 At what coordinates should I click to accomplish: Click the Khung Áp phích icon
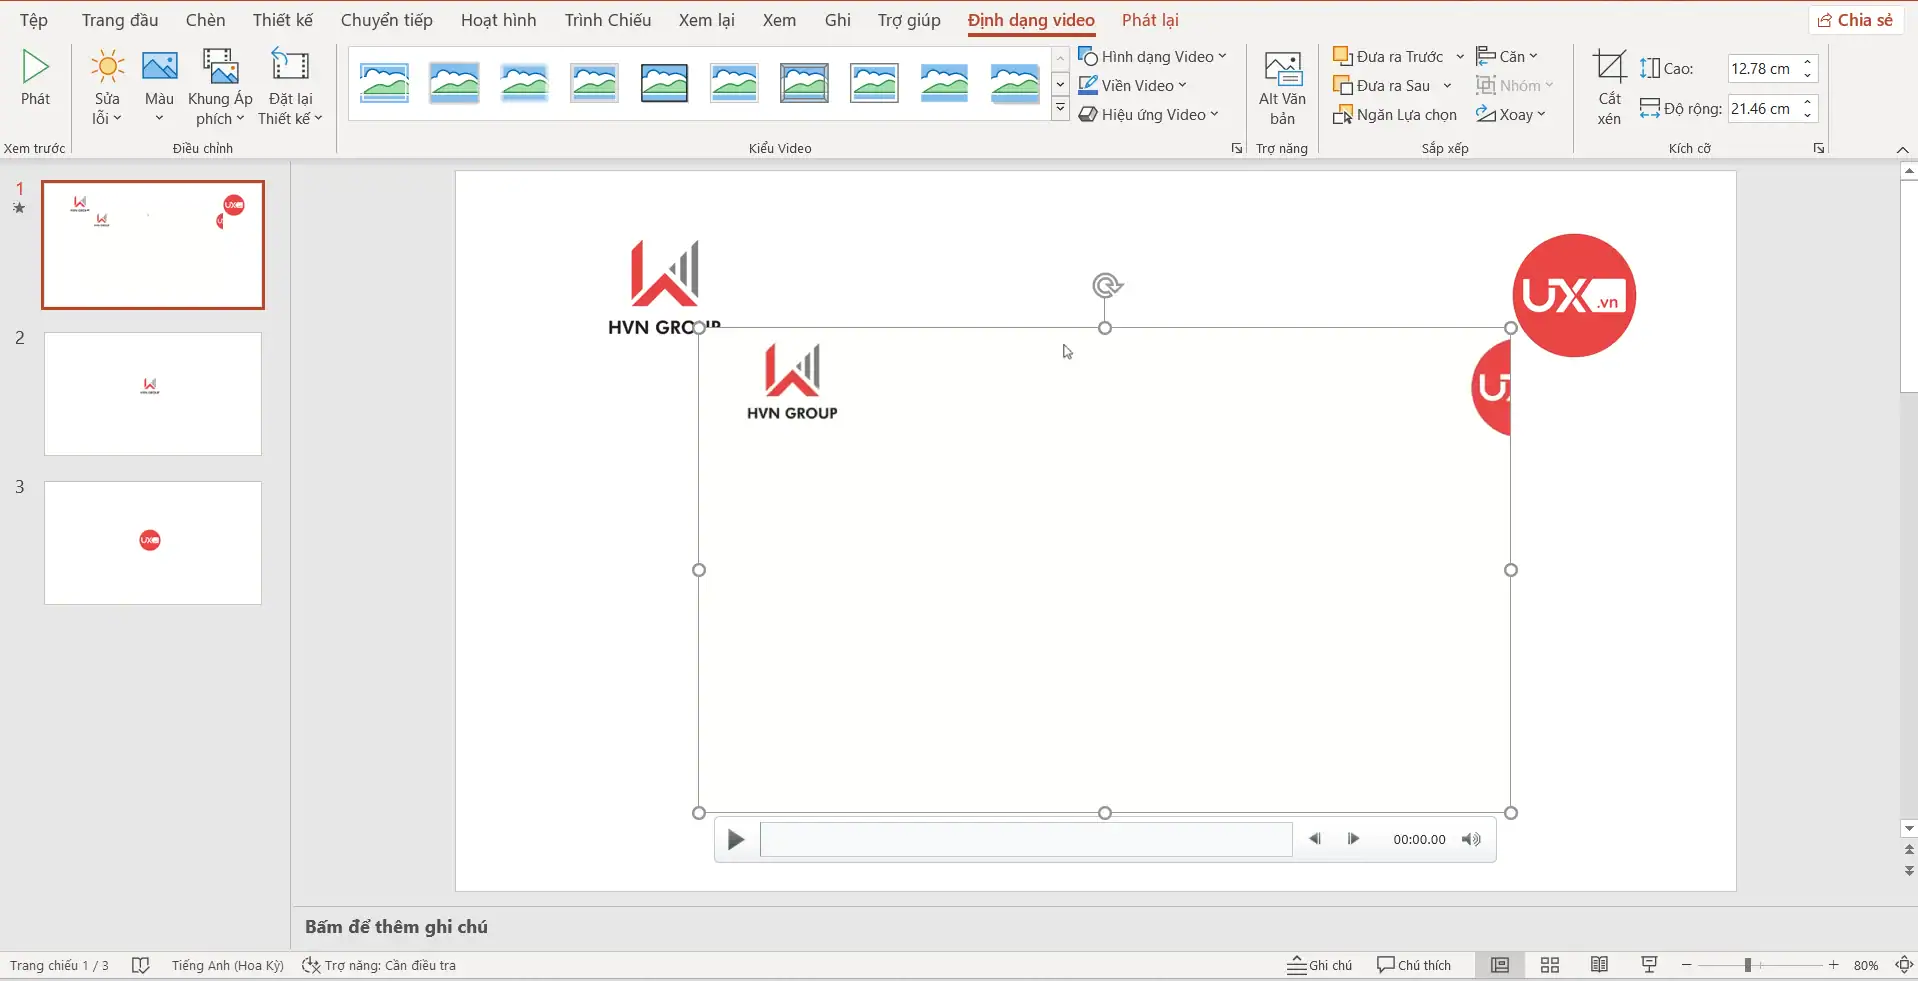click(220, 68)
